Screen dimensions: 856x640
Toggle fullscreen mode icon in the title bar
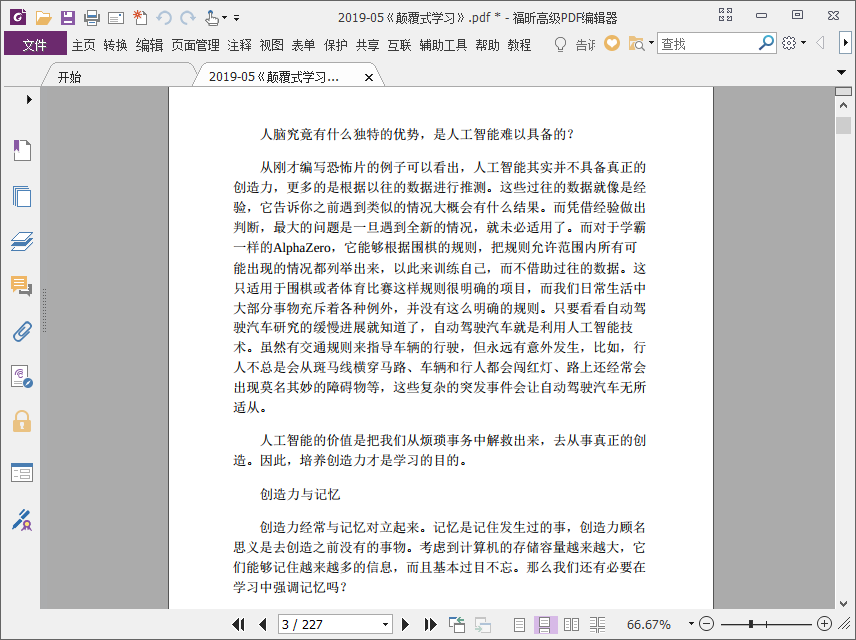pyautogui.click(x=725, y=15)
